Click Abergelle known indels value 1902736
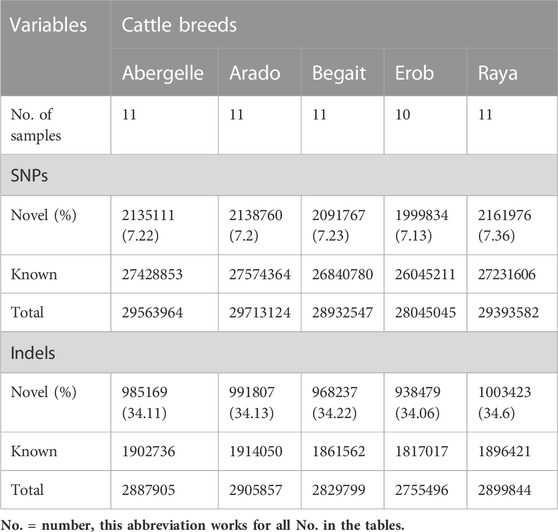Screen dimensions: 558x532 [x=148, y=452]
